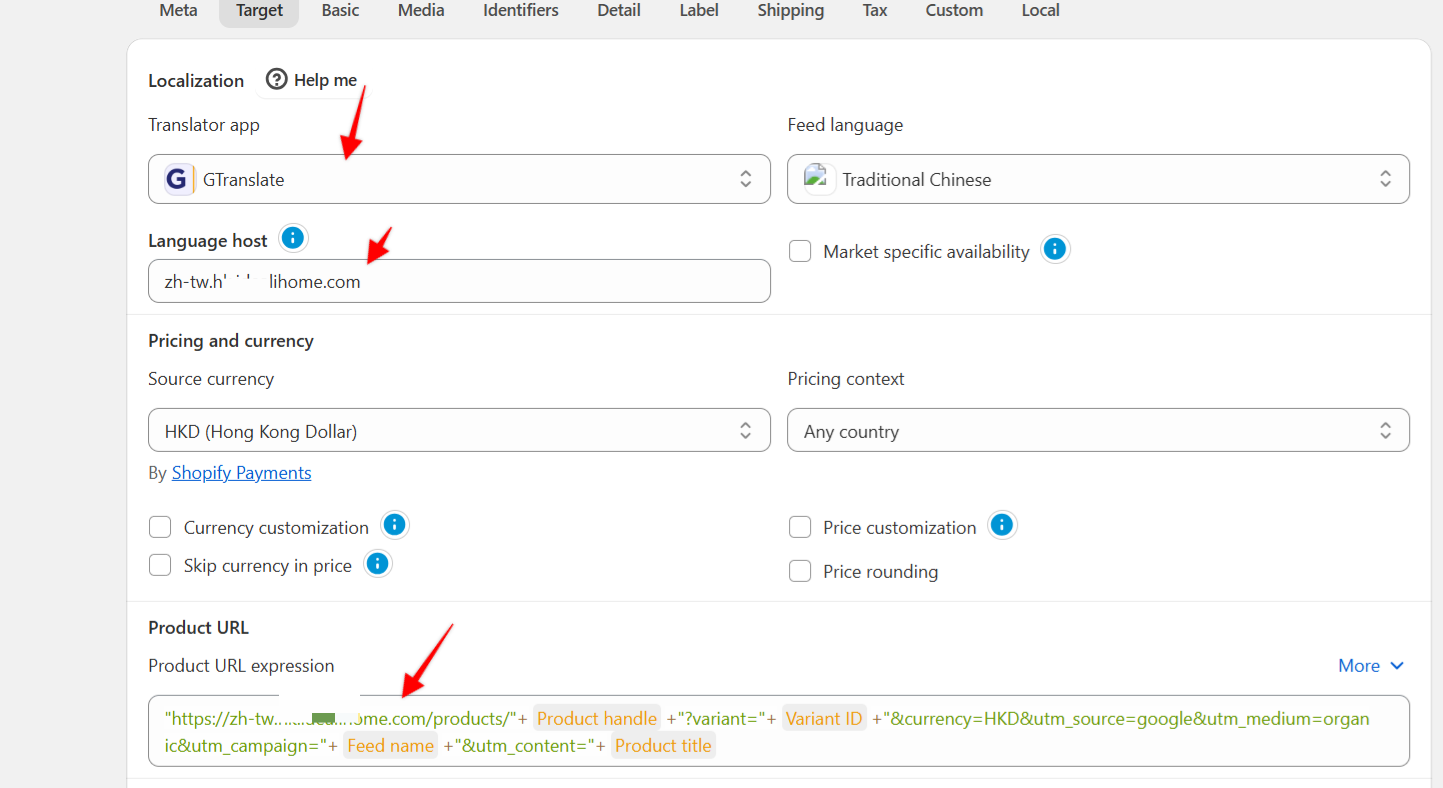
Task: Toggle Skip currency in price checkbox
Action: pos(160,565)
